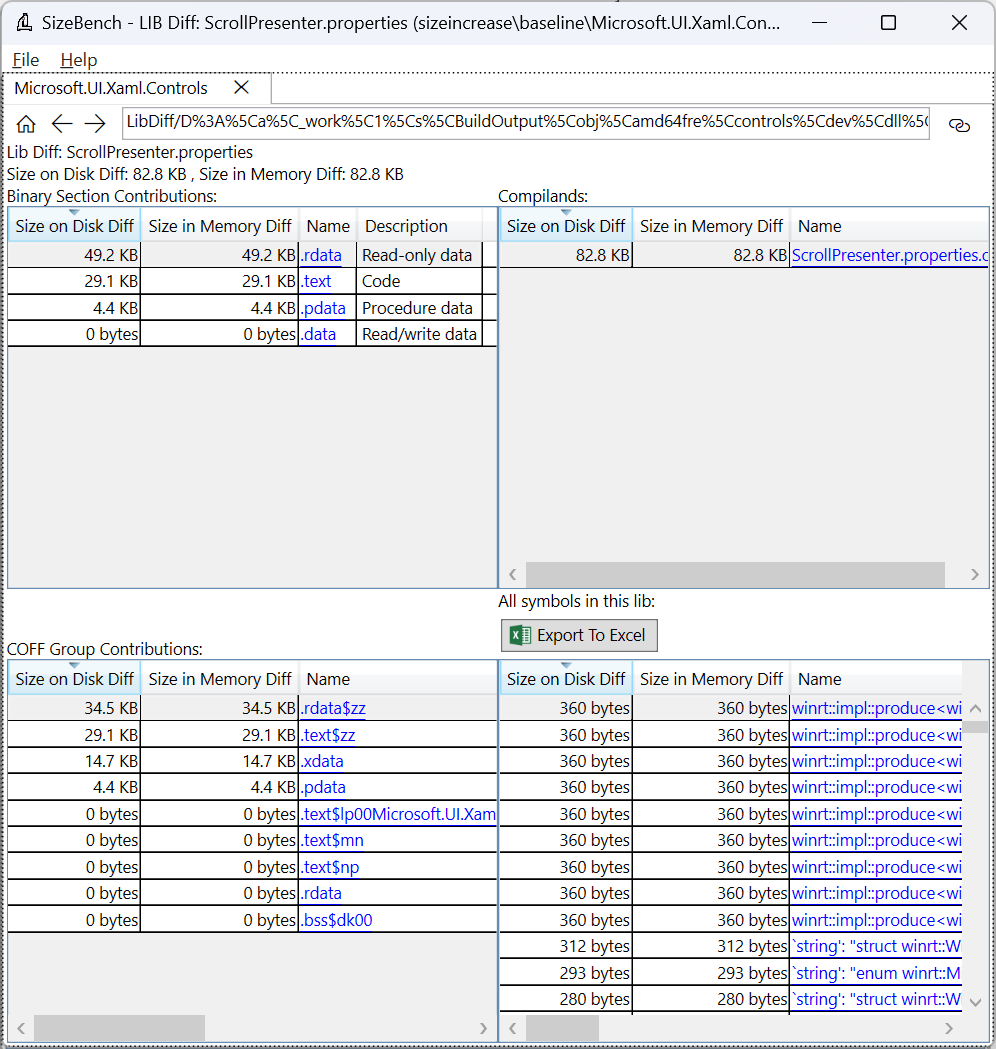Navigate forward with the right arrow
The width and height of the screenshot is (996, 1049).
coord(95,124)
